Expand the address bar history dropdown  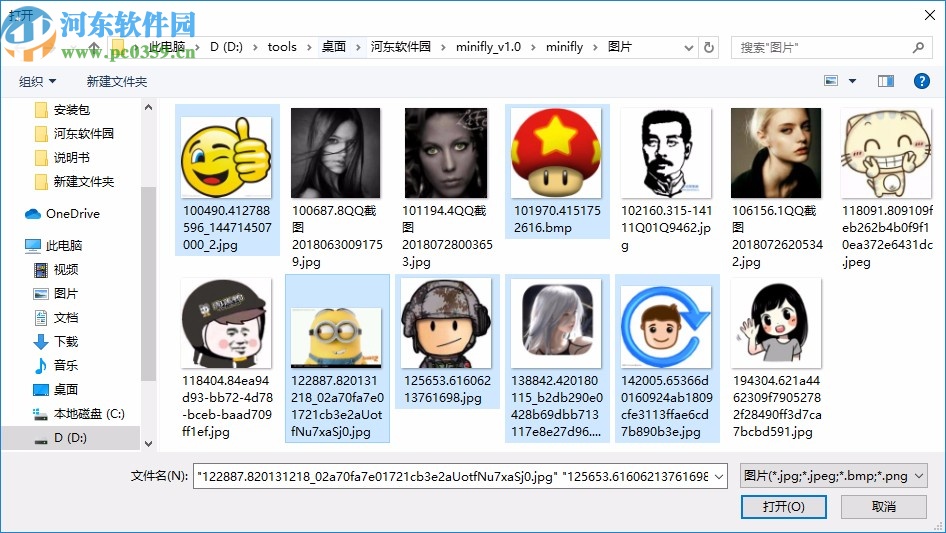(x=688, y=48)
